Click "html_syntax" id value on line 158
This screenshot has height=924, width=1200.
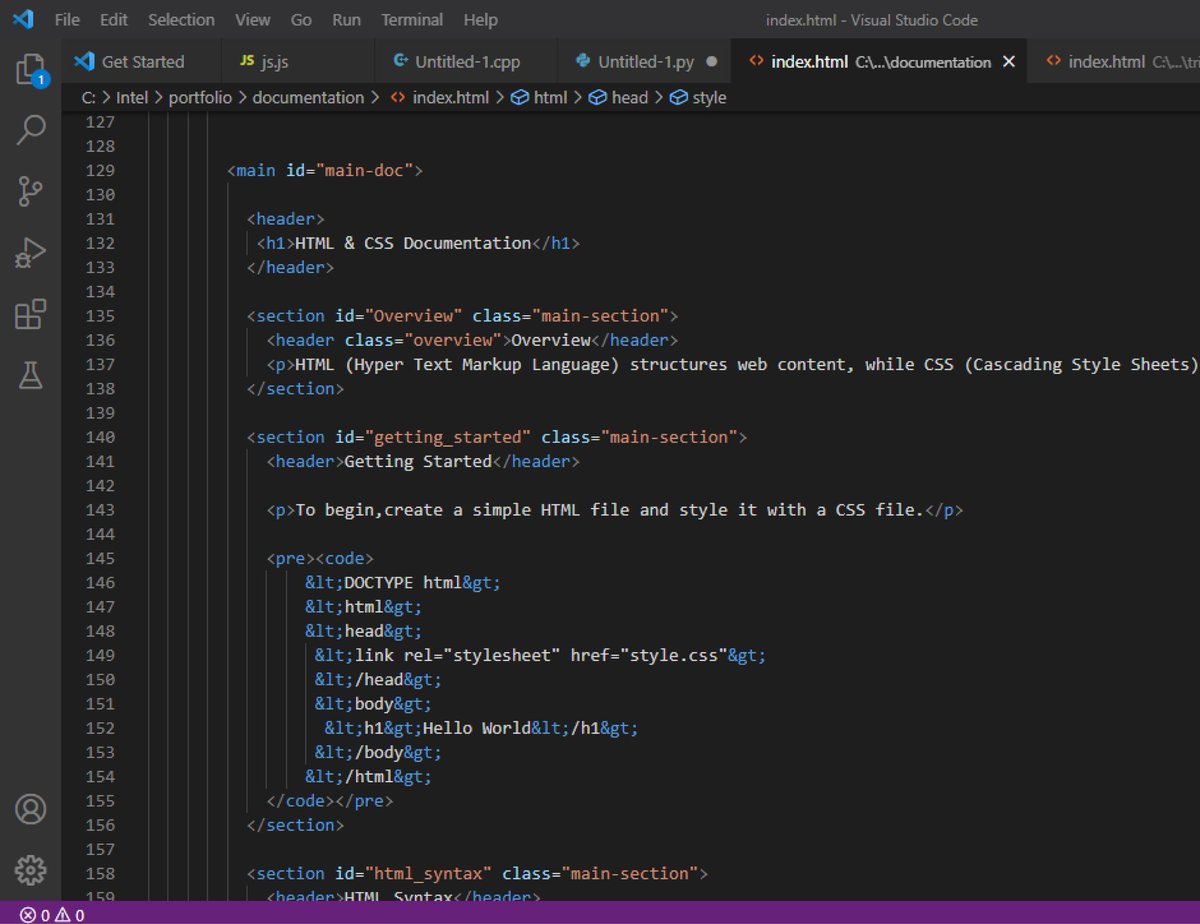[x=429, y=873]
